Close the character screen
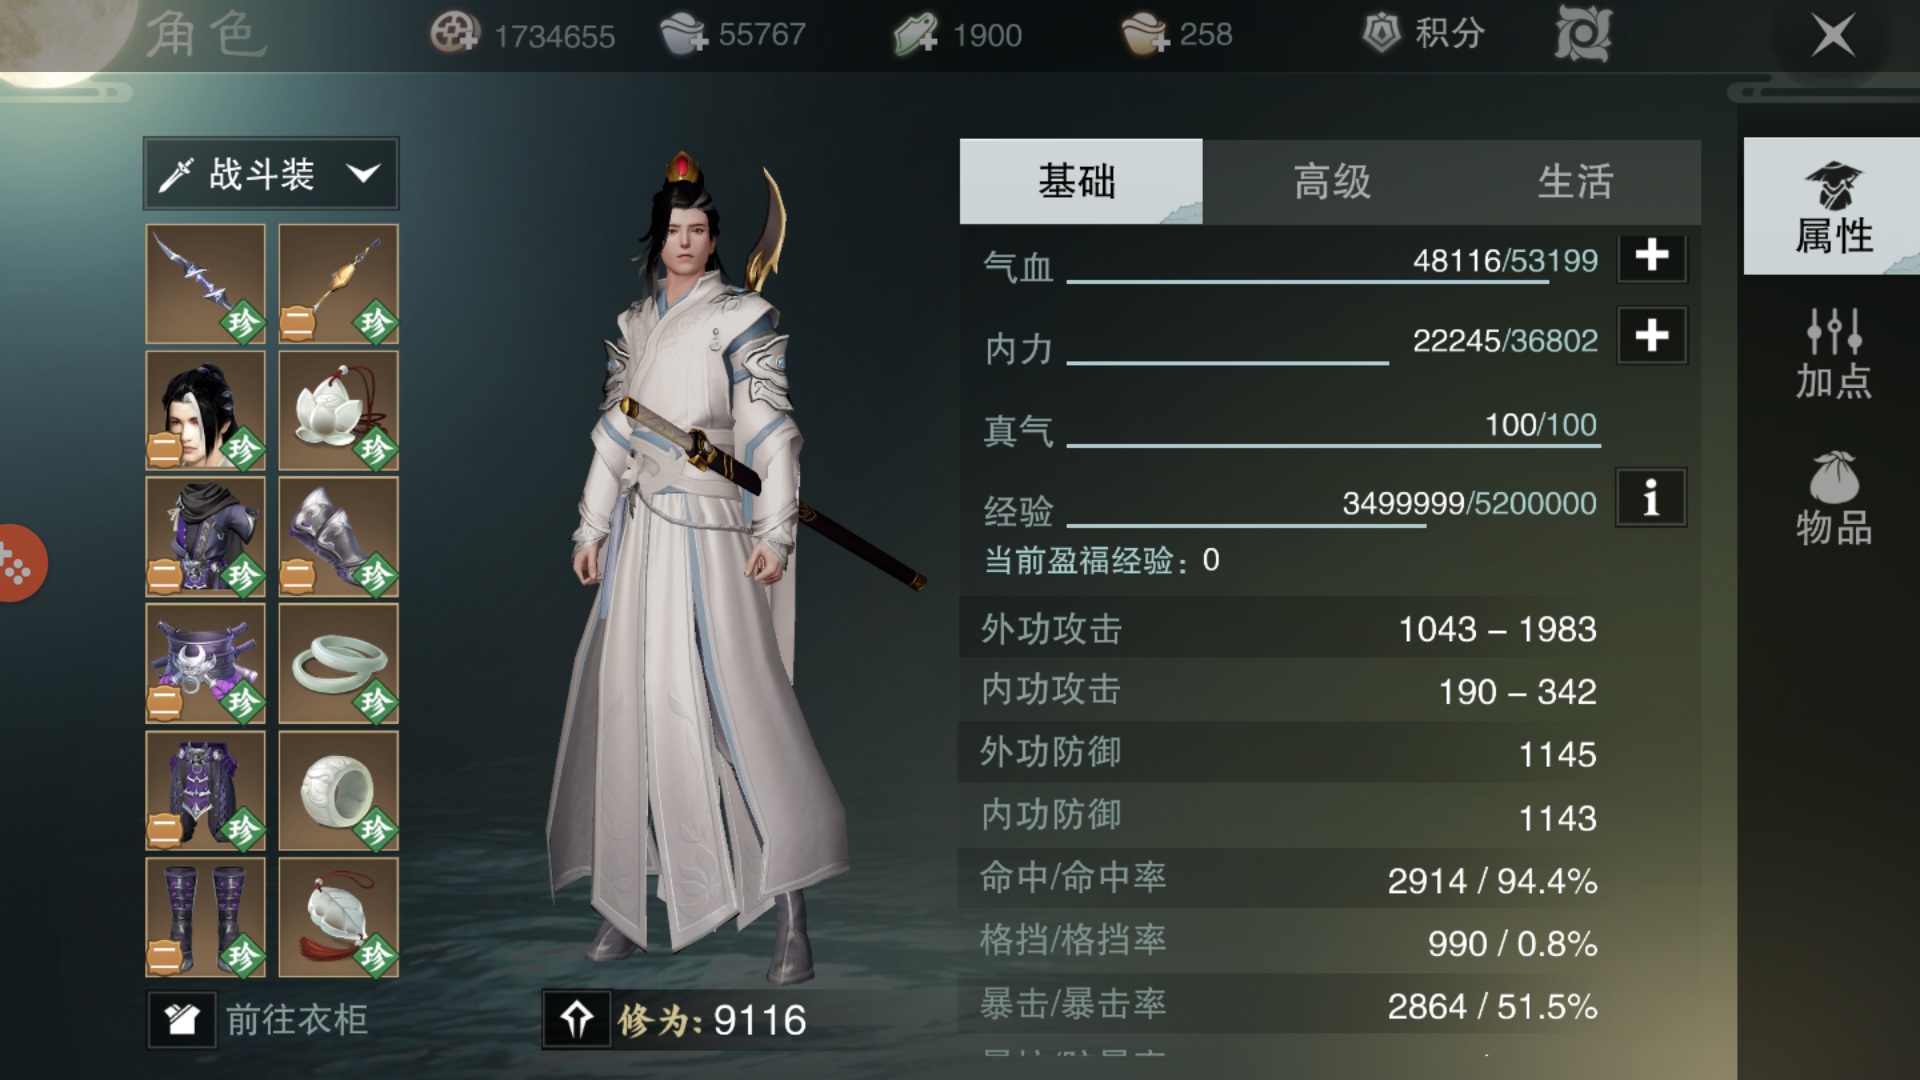 pyautogui.click(x=1833, y=36)
